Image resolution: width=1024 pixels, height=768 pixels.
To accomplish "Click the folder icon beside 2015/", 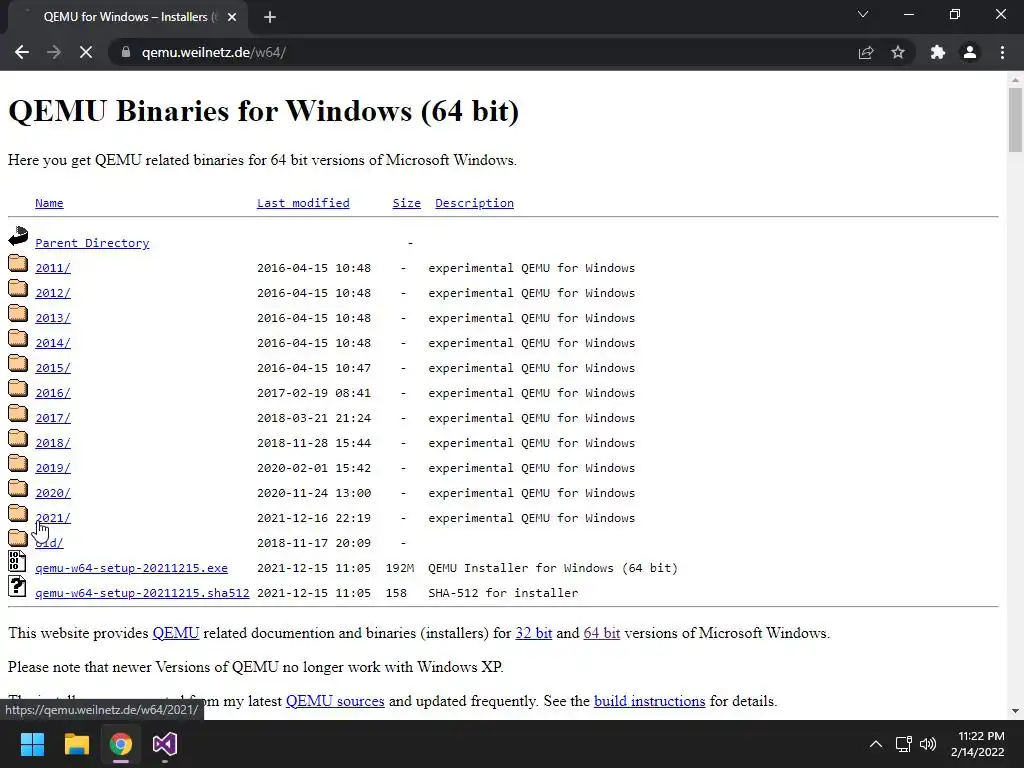I will coord(18,363).
